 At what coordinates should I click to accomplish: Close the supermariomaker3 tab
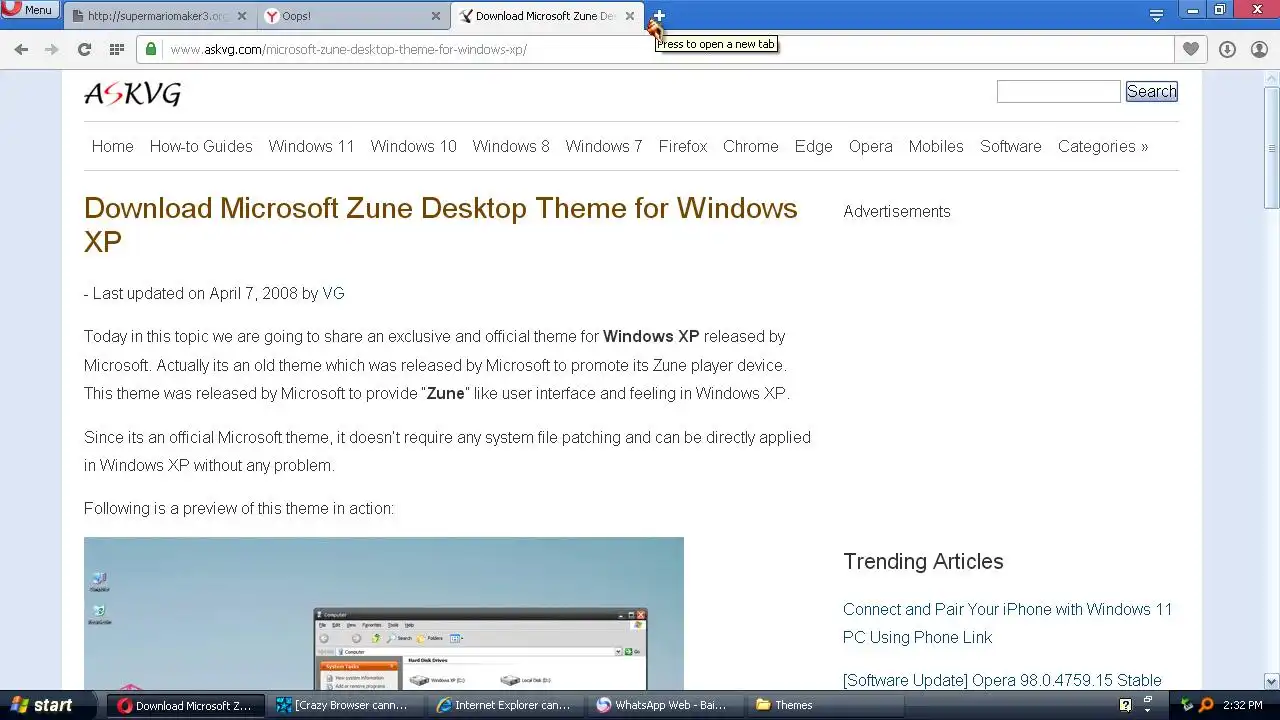tap(242, 16)
